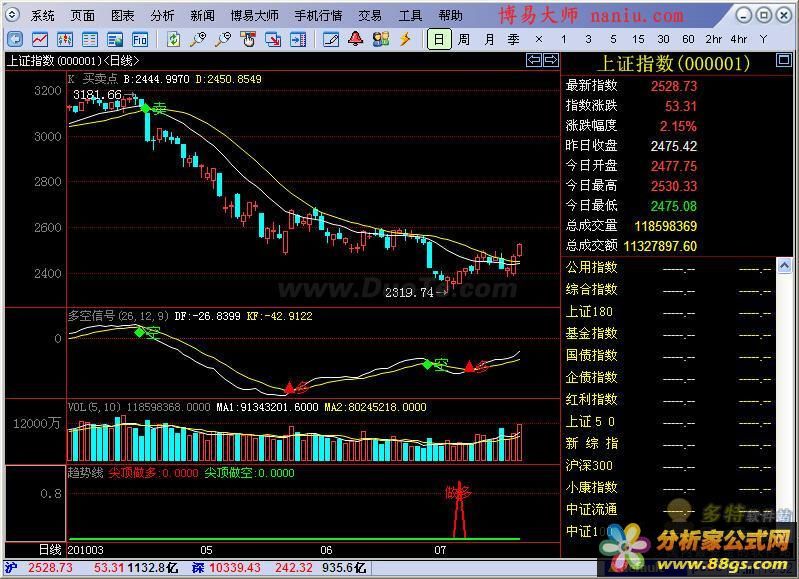Select the 15 minute period toggle

point(638,39)
